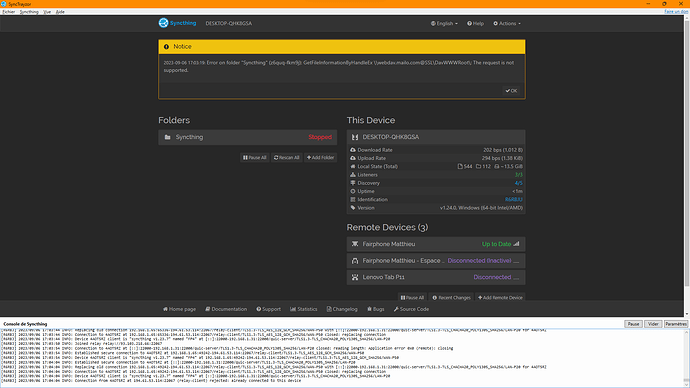This screenshot has height=388, width=690.
Task: Open console Paramètres
Action: tap(676, 324)
